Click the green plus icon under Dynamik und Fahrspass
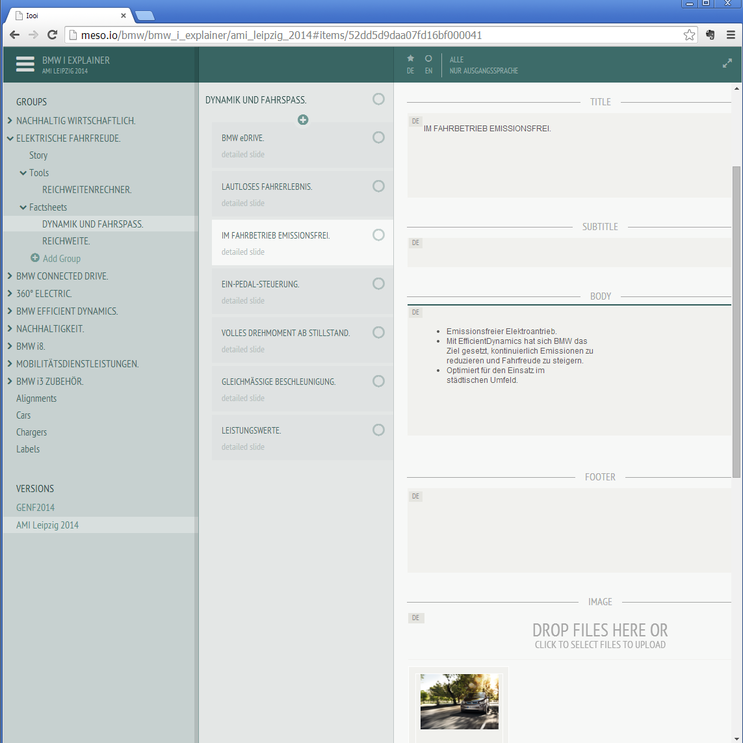 [303, 120]
